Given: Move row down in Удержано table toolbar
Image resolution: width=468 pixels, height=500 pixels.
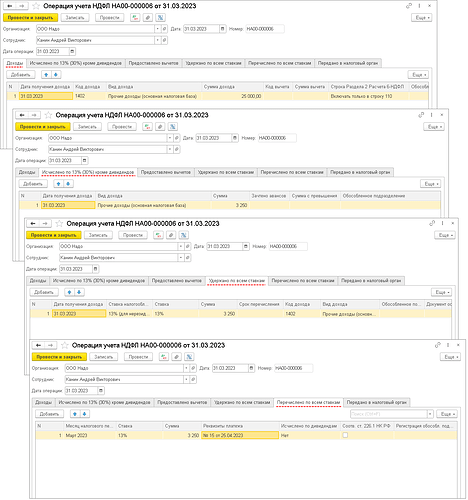Looking at the screenshot, I should click(79, 292).
